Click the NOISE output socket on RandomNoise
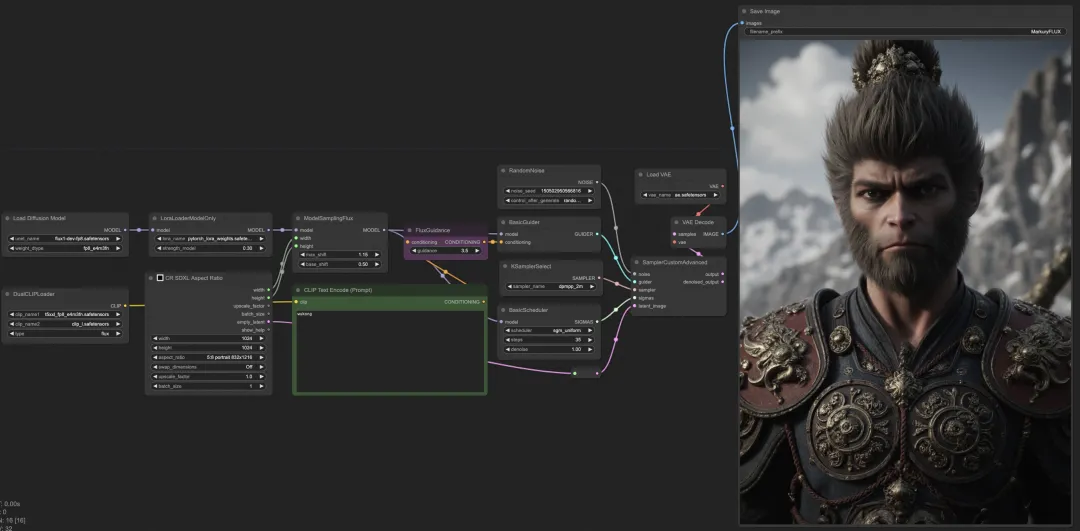The height and width of the screenshot is (531, 1080). tap(597, 183)
